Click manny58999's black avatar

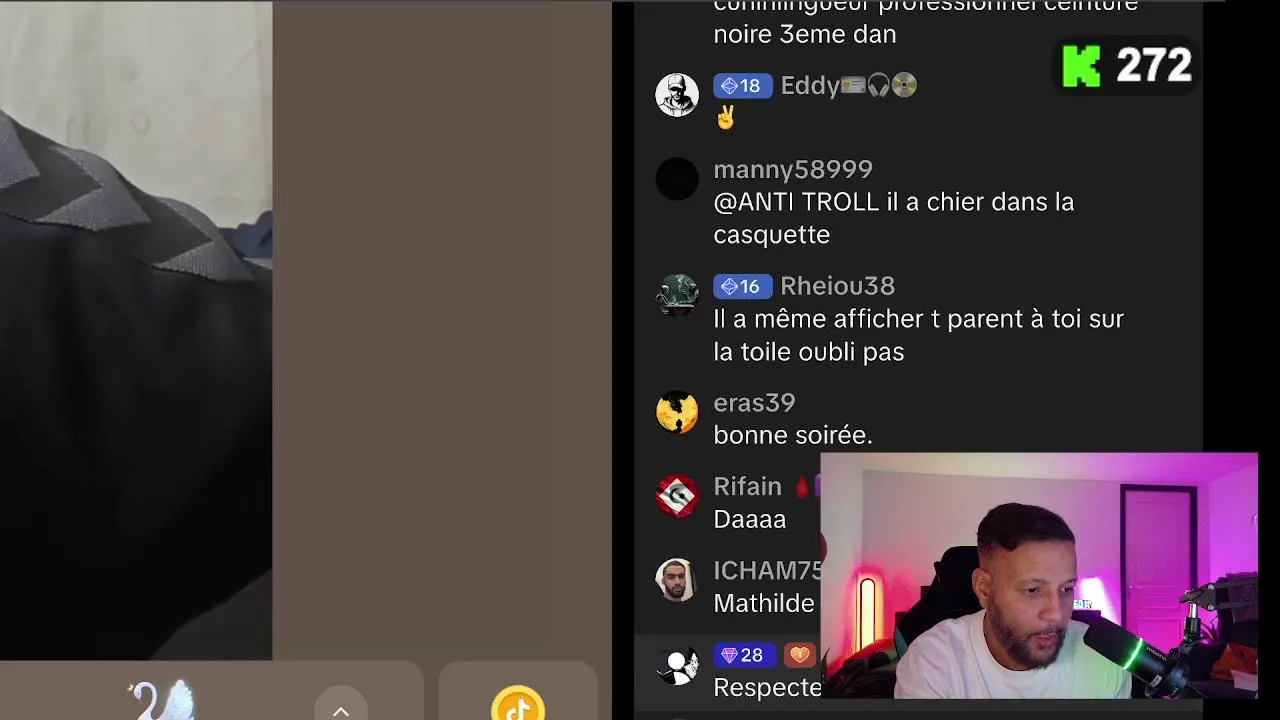[x=677, y=179]
